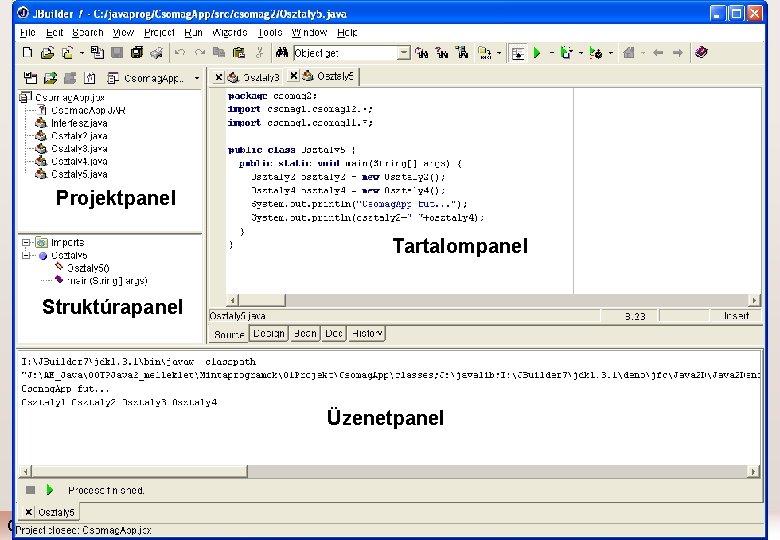Click the green Rerun arrow in the message pane
780x540 pixels.
coord(50,490)
